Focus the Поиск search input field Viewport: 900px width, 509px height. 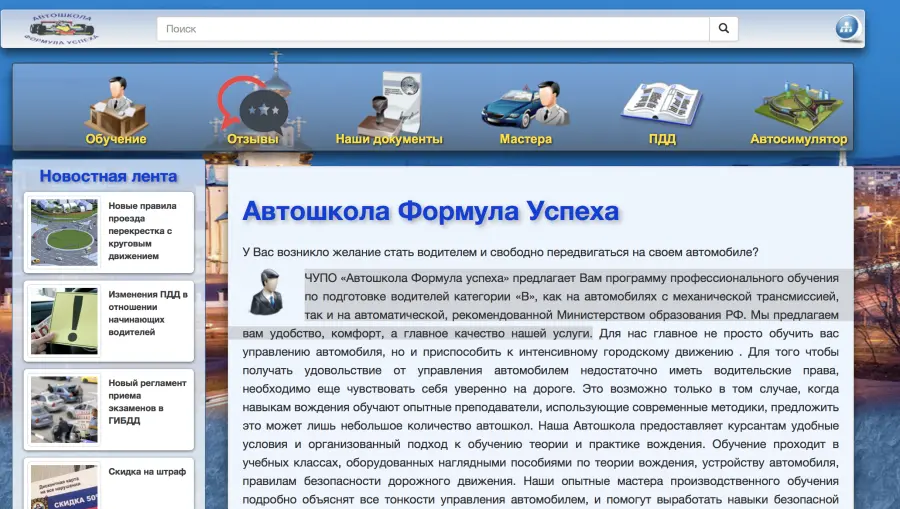(x=433, y=29)
